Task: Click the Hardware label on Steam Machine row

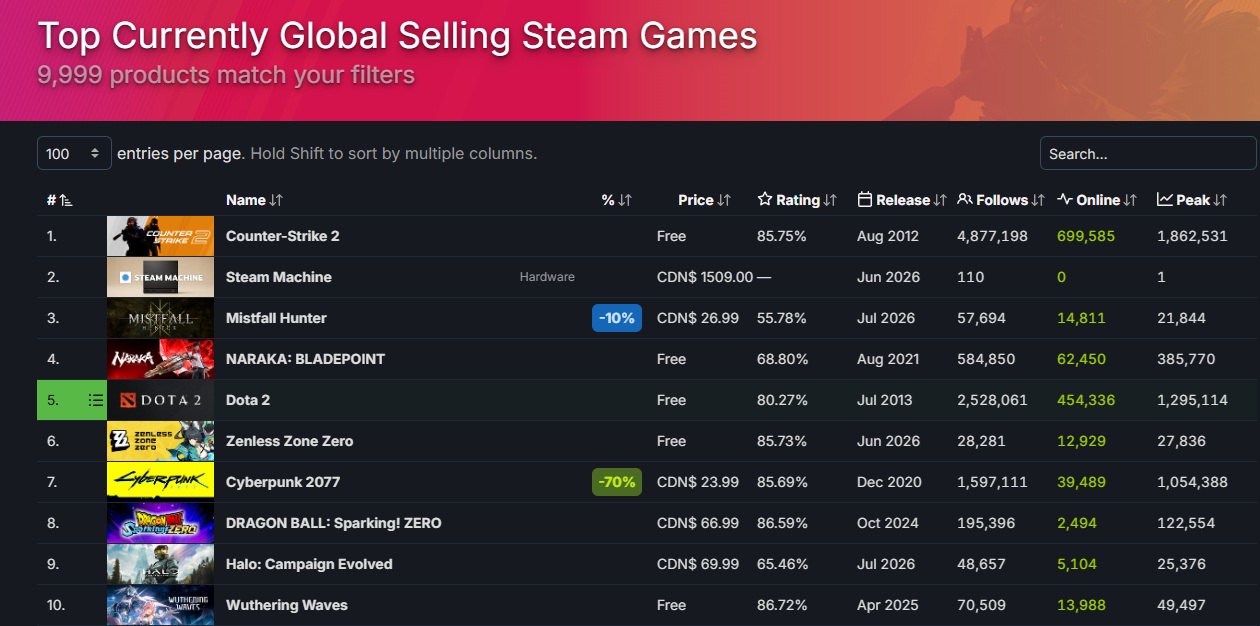Action: point(547,277)
